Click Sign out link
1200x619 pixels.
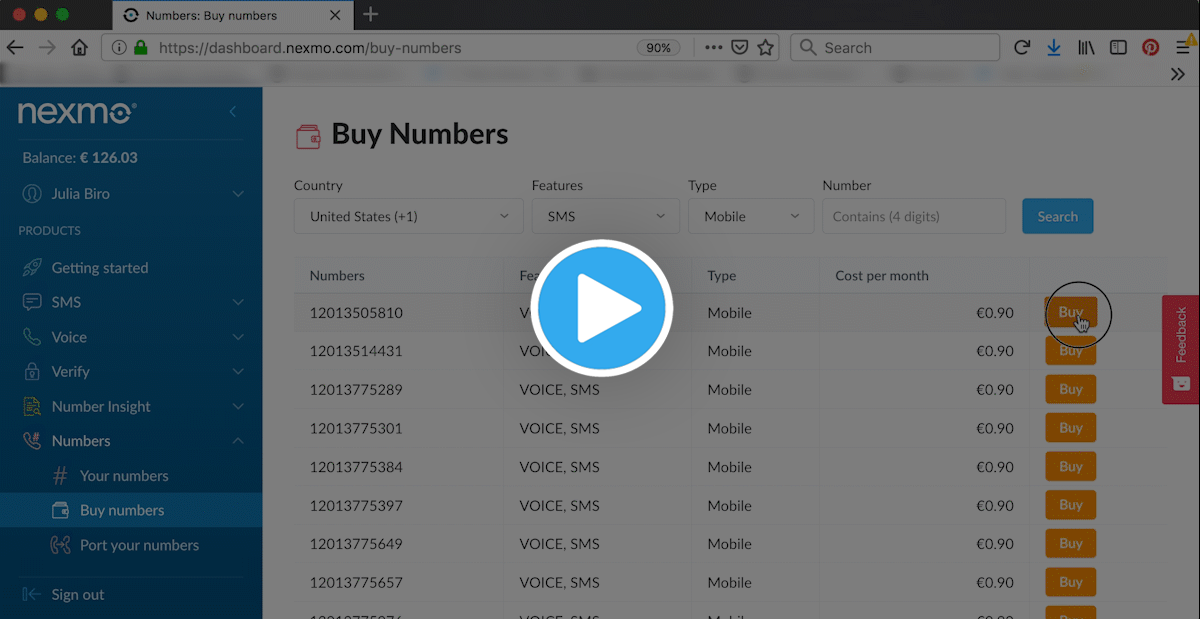(78, 594)
